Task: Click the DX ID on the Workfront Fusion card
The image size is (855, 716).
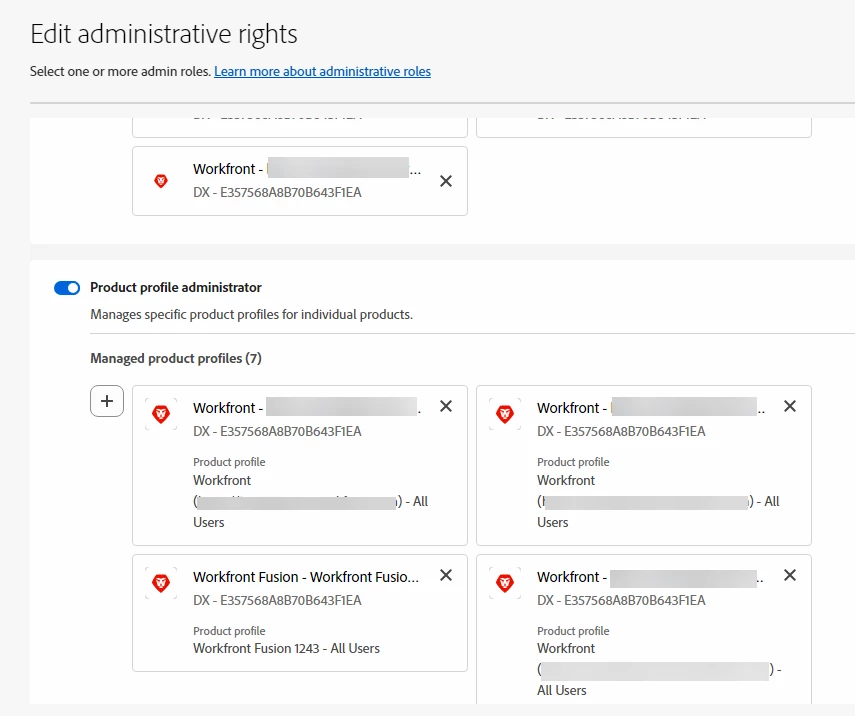Action: [x=277, y=600]
